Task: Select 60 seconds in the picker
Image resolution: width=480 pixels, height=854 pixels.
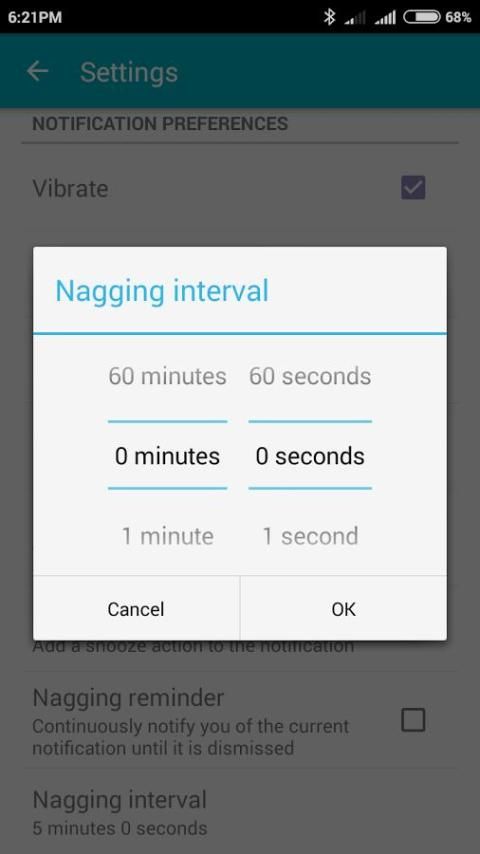Action: [310, 376]
